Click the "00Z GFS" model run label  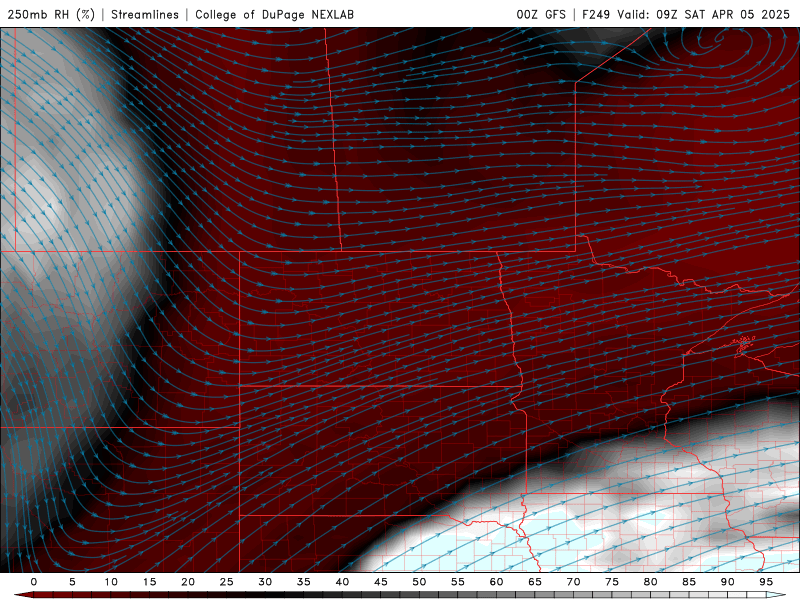click(541, 14)
